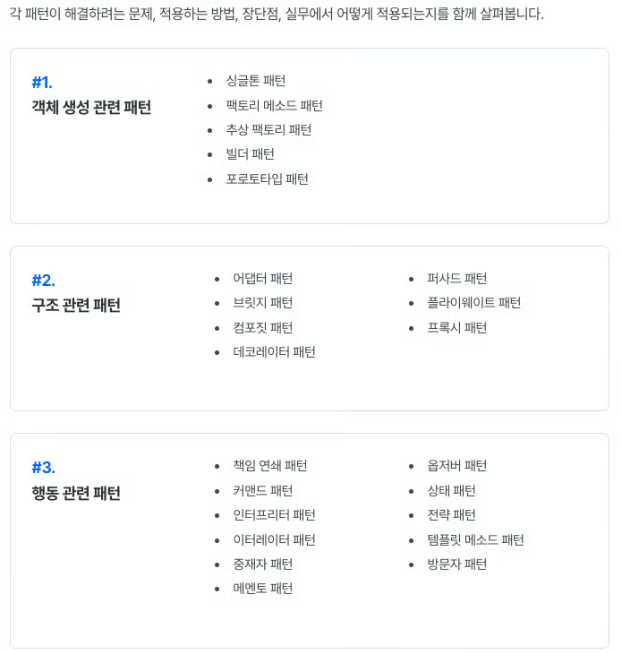This screenshot has width=622, height=652.
Task: Click the 어댑터 패턴 link
Action: pyautogui.click(x=262, y=278)
